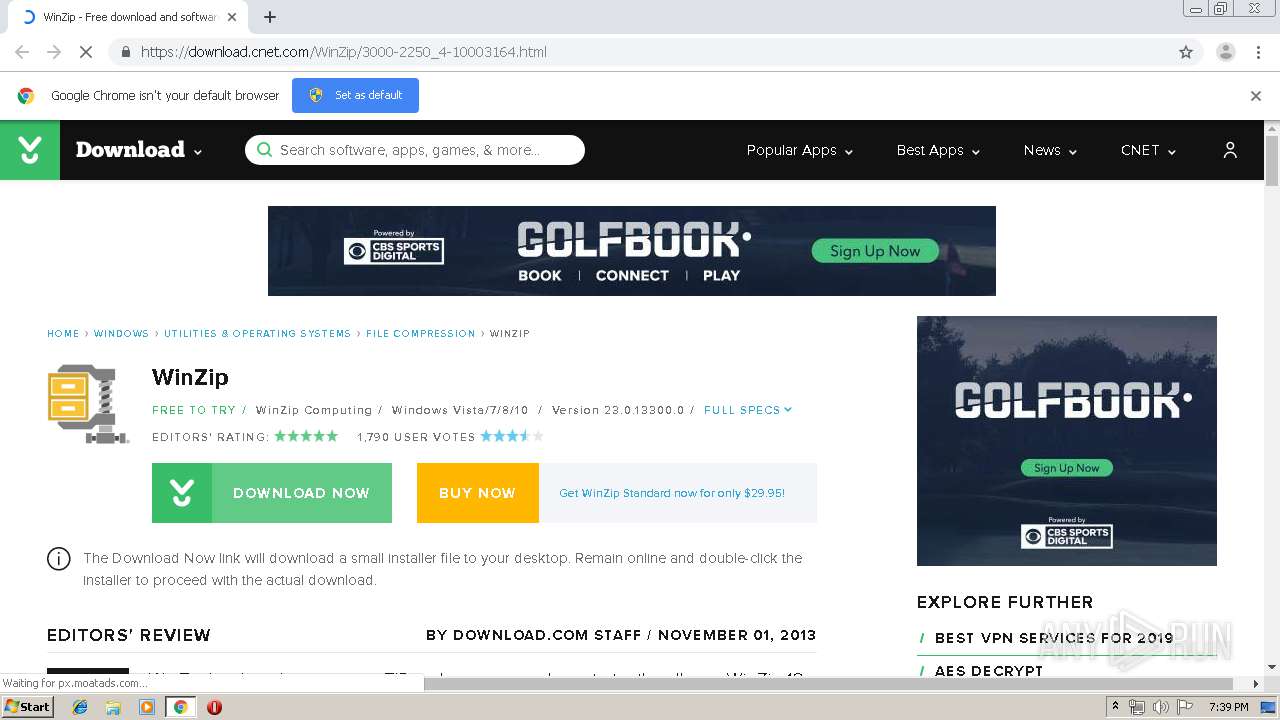Open Windows Explorer folder in taskbar
The width and height of the screenshot is (1280, 720).
coord(113,707)
